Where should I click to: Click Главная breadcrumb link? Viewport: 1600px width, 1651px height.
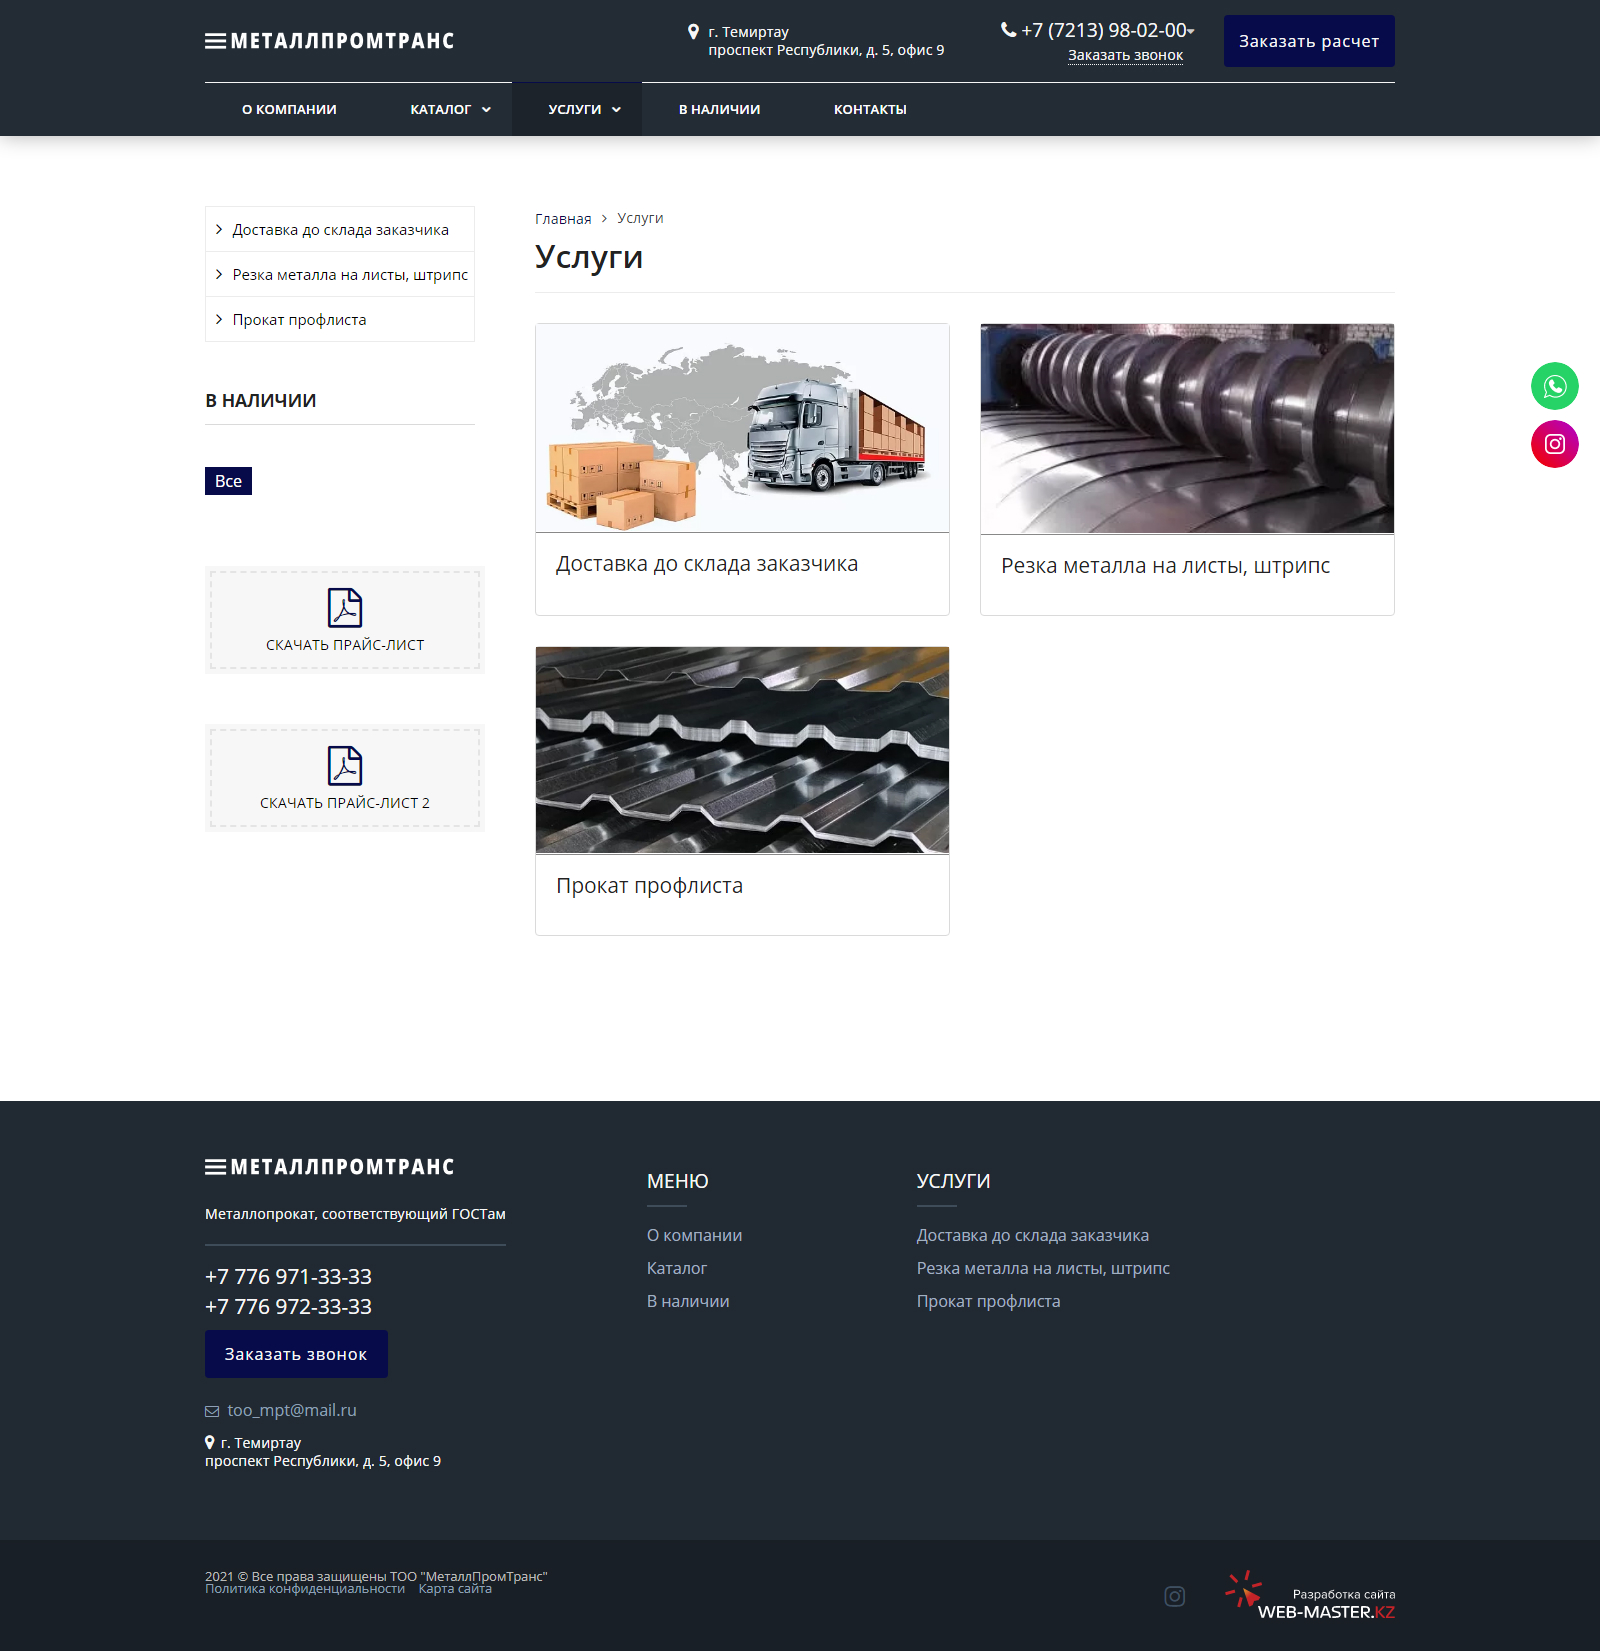(563, 218)
